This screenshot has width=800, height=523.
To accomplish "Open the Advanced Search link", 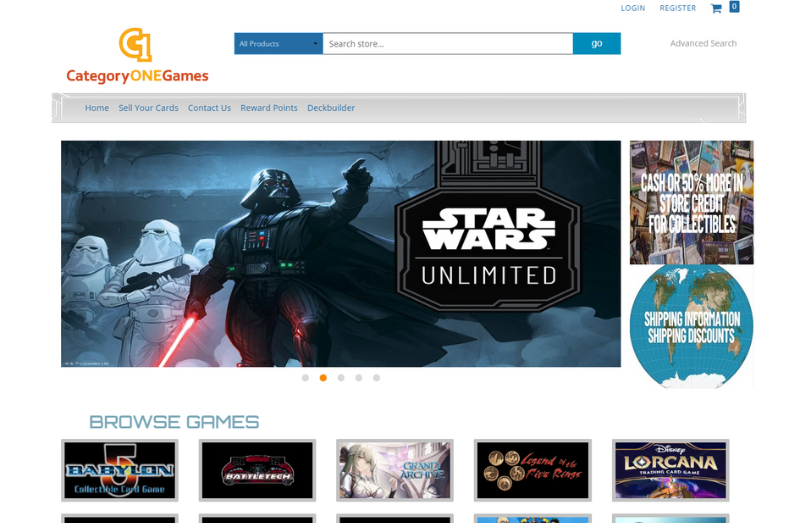I will click(x=703, y=43).
